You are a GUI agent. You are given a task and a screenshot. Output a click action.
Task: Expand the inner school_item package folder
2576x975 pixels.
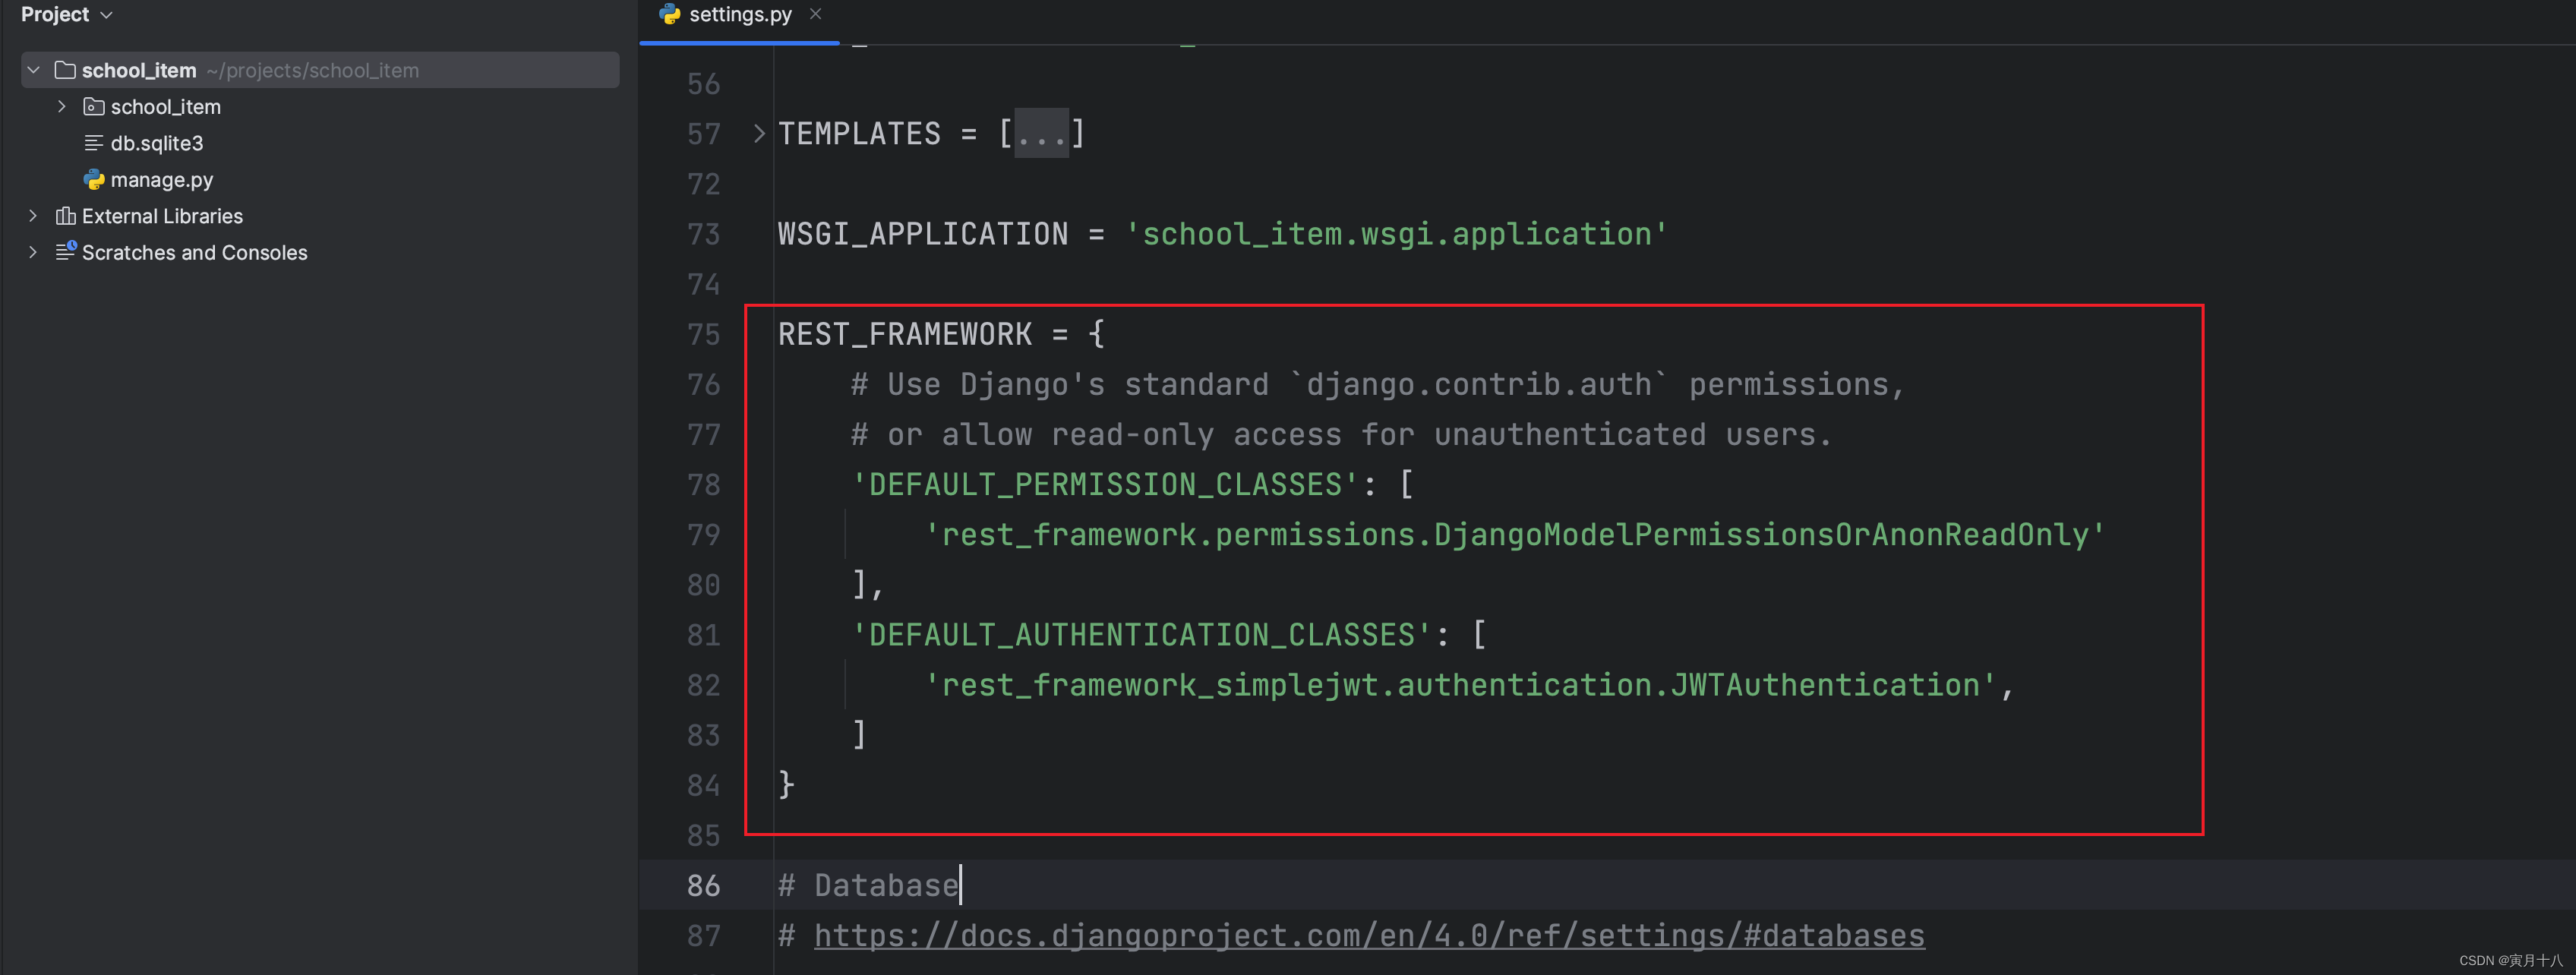62,106
